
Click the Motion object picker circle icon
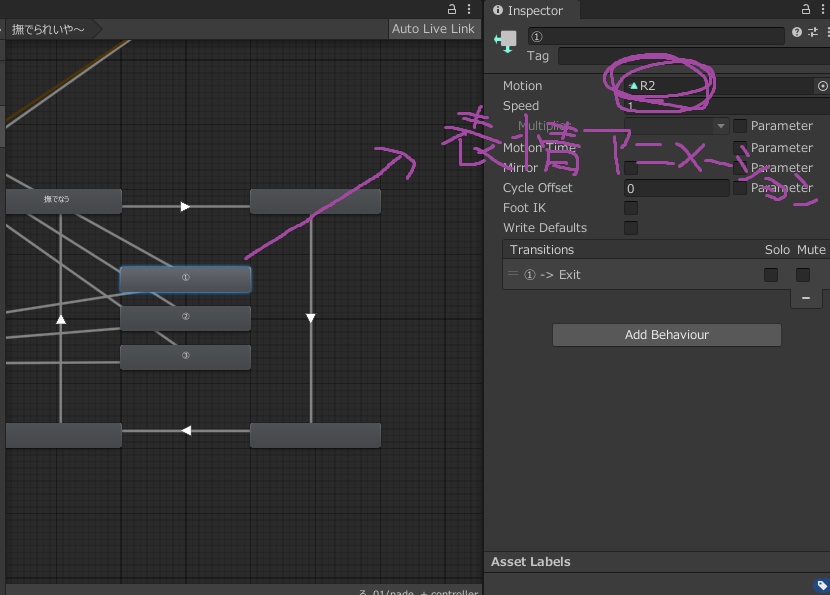click(x=823, y=86)
